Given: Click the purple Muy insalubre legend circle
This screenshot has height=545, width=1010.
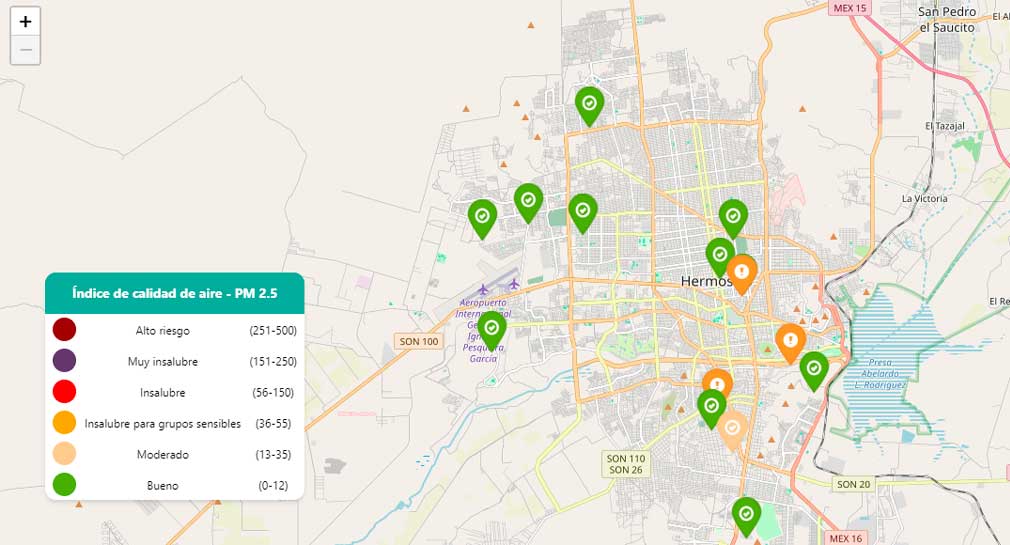Looking at the screenshot, I should [65, 361].
